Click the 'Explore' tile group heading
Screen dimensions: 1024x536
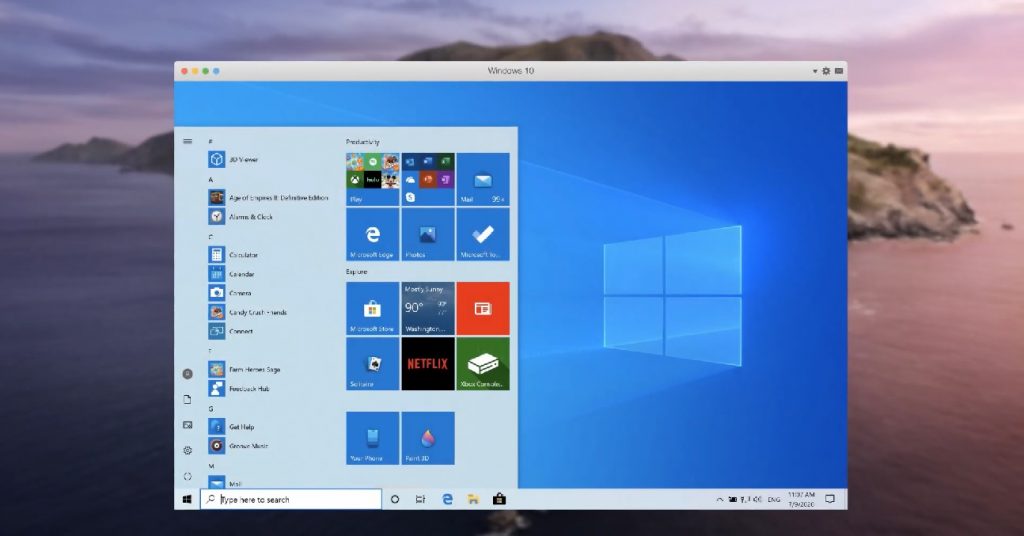pos(357,271)
